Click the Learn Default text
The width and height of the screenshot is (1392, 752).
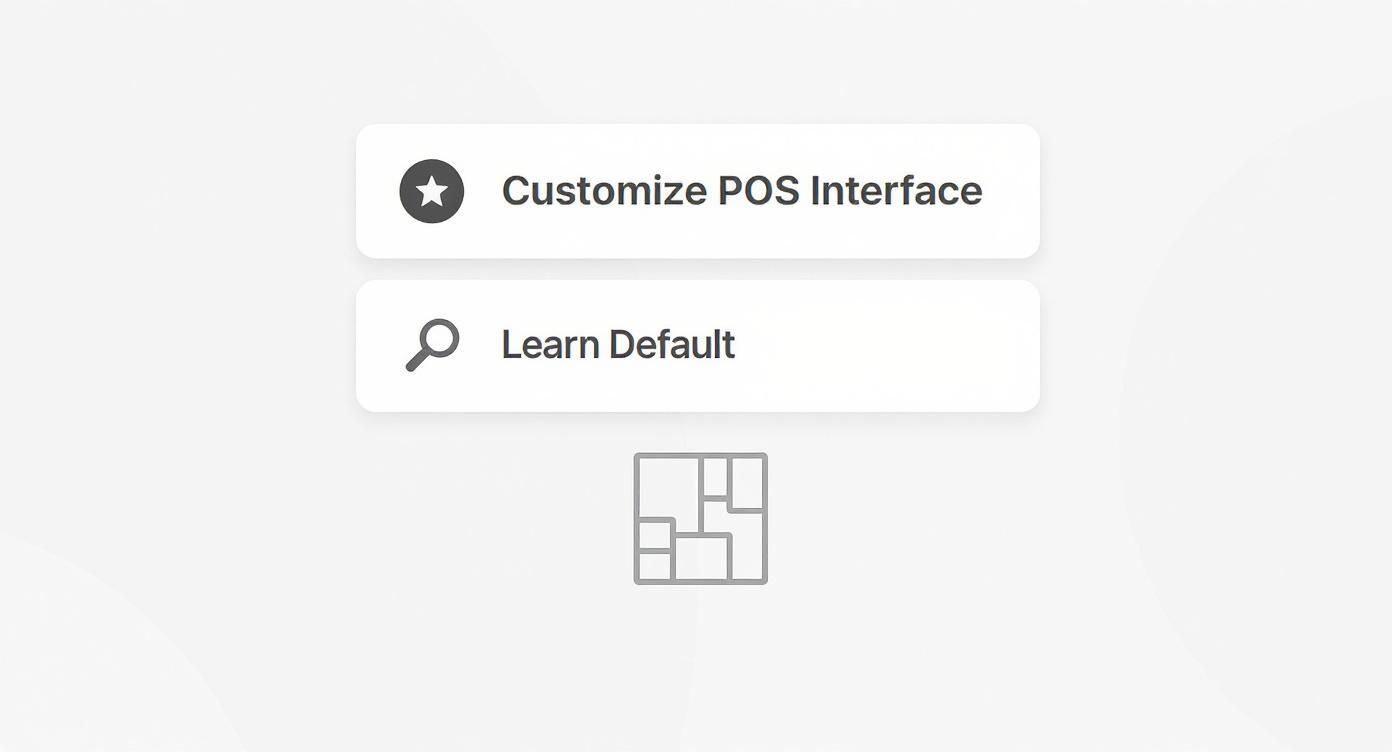pyautogui.click(x=617, y=344)
